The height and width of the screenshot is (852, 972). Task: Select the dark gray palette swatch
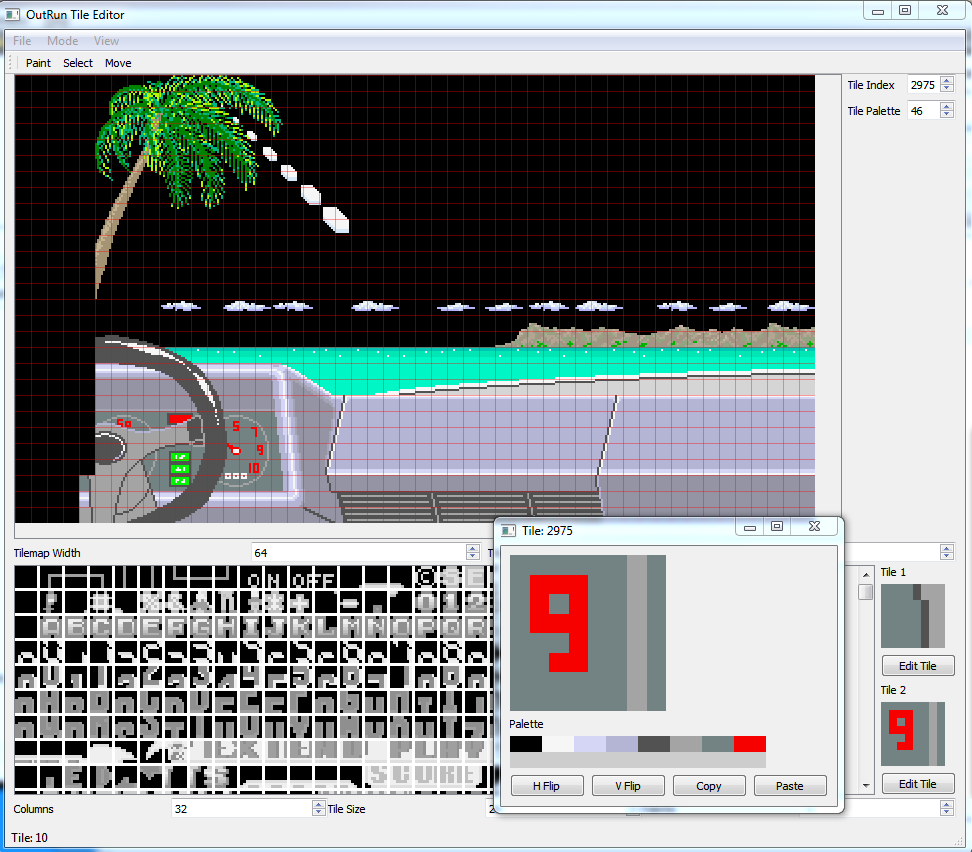tap(654, 744)
